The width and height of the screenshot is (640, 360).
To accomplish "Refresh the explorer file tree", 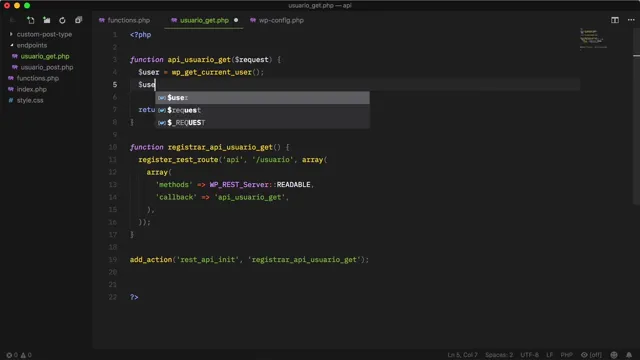I will tap(62, 20).
